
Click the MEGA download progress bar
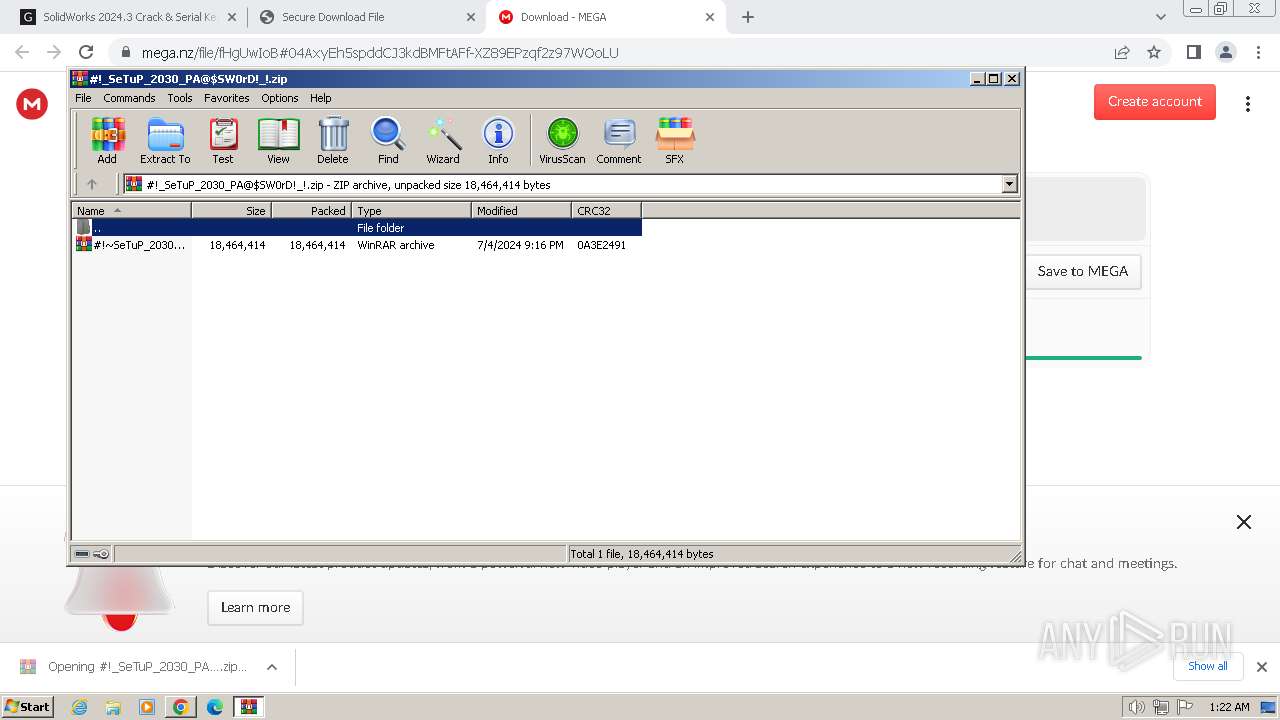(x=1083, y=357)
